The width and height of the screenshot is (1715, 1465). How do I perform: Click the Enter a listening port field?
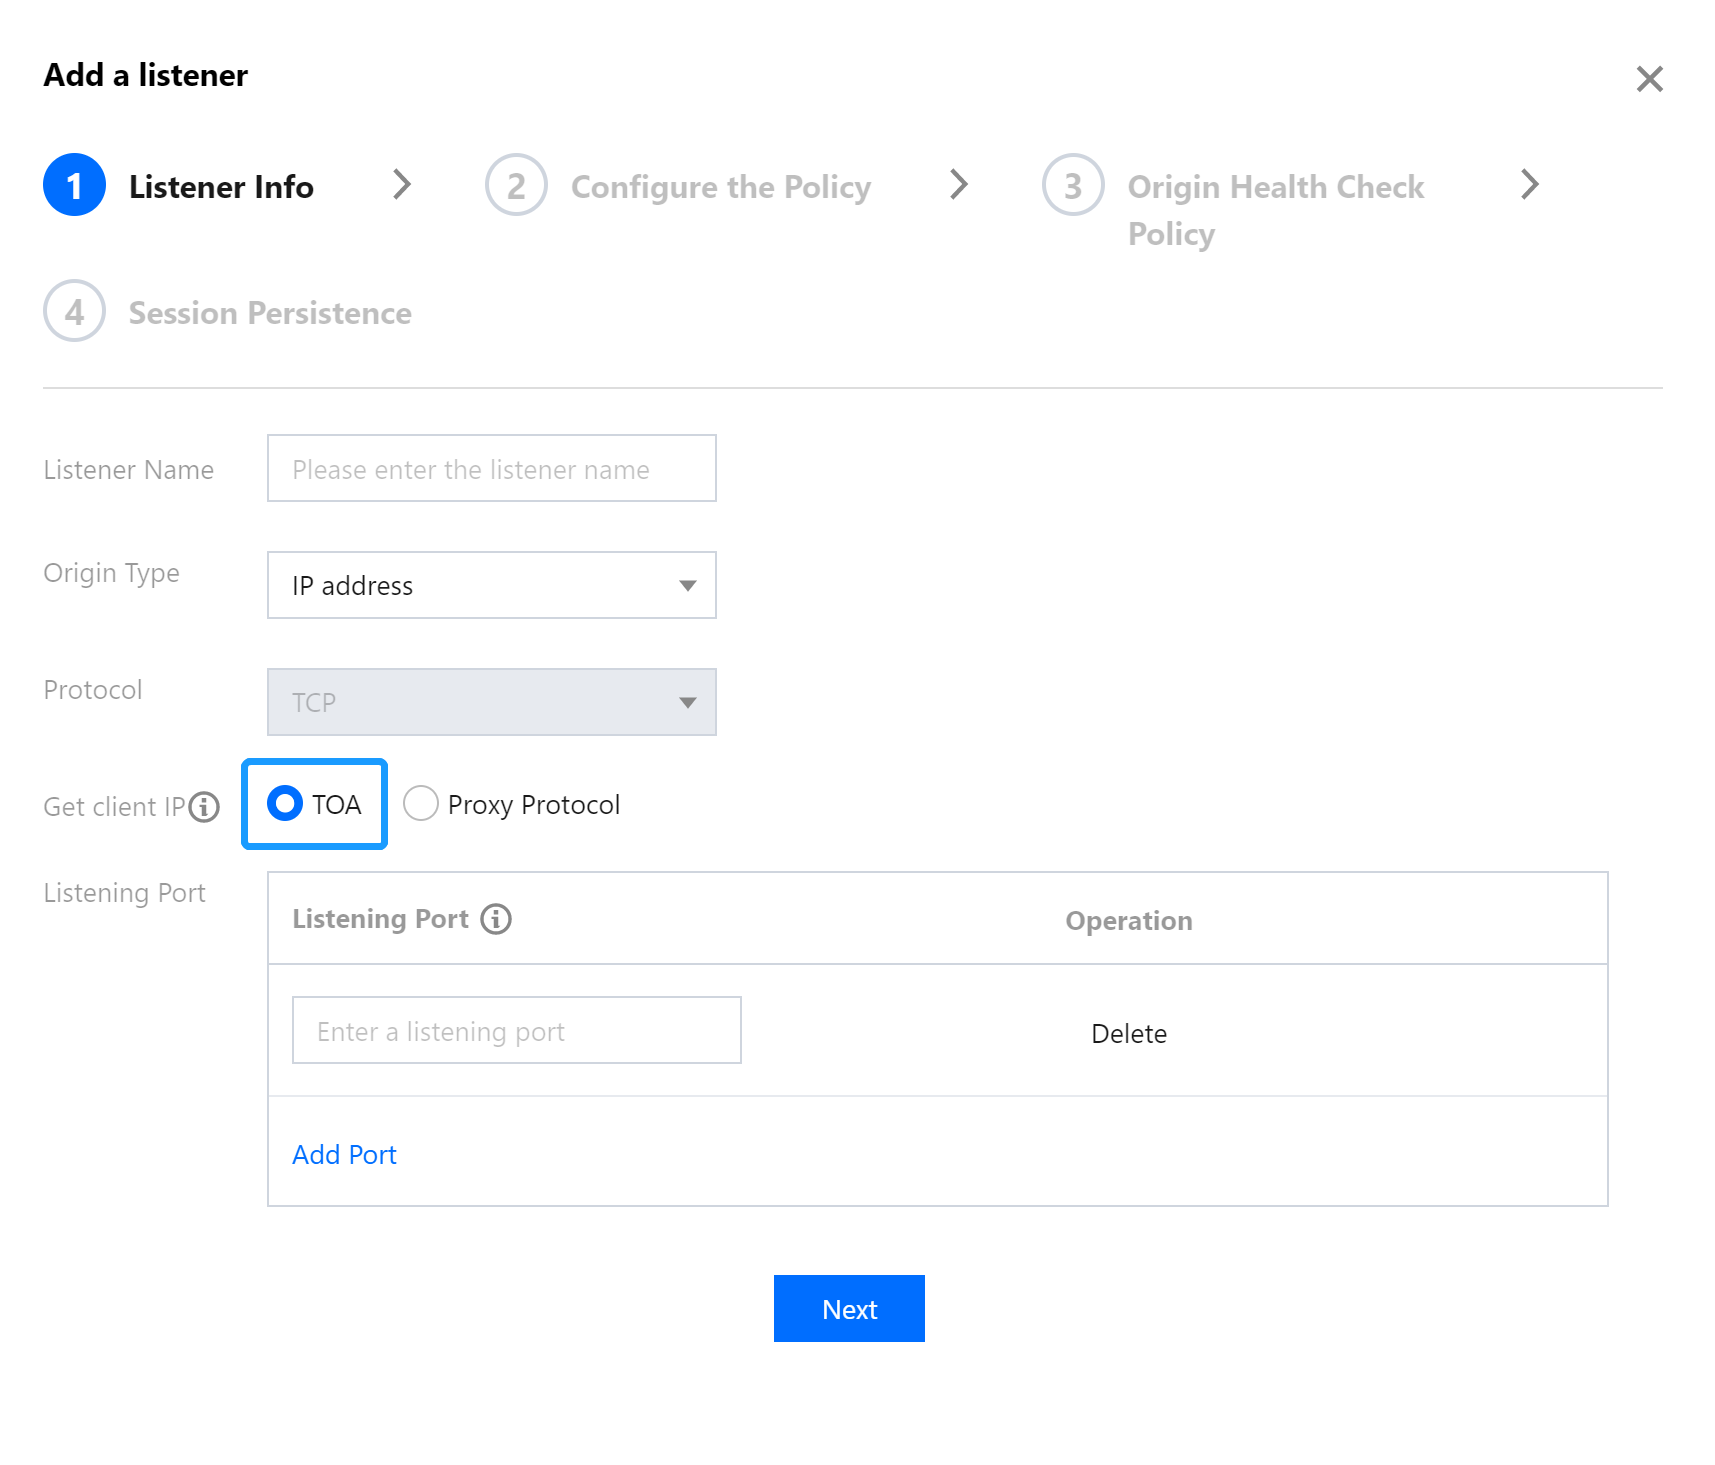[x=516, y=1030]
